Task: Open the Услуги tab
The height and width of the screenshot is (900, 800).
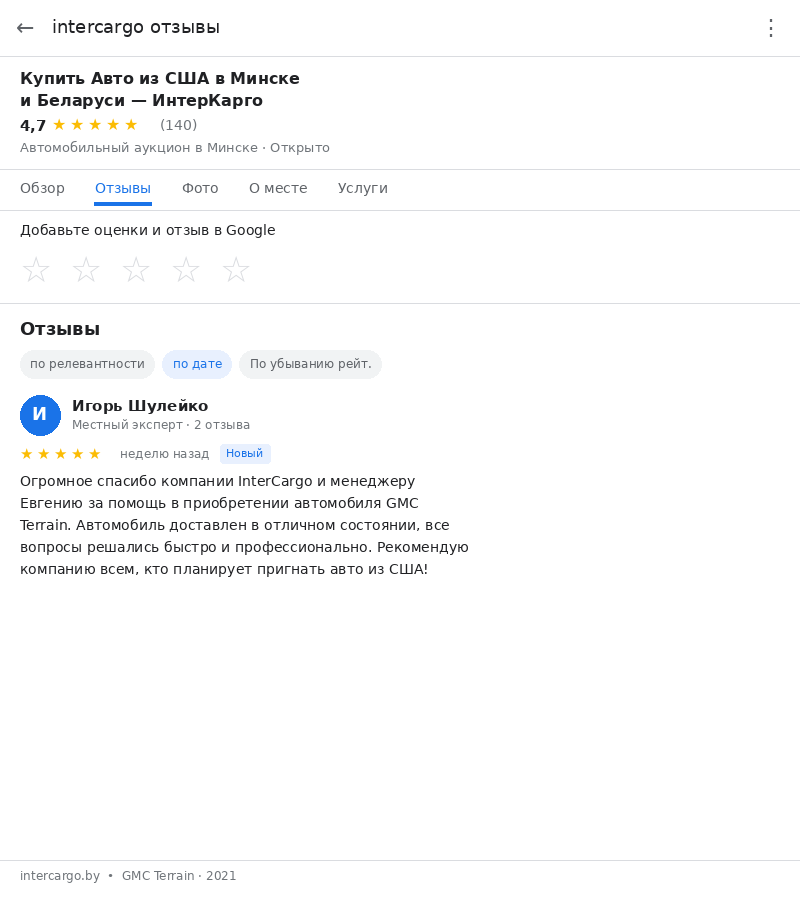Action: click(x=362, y=188)
